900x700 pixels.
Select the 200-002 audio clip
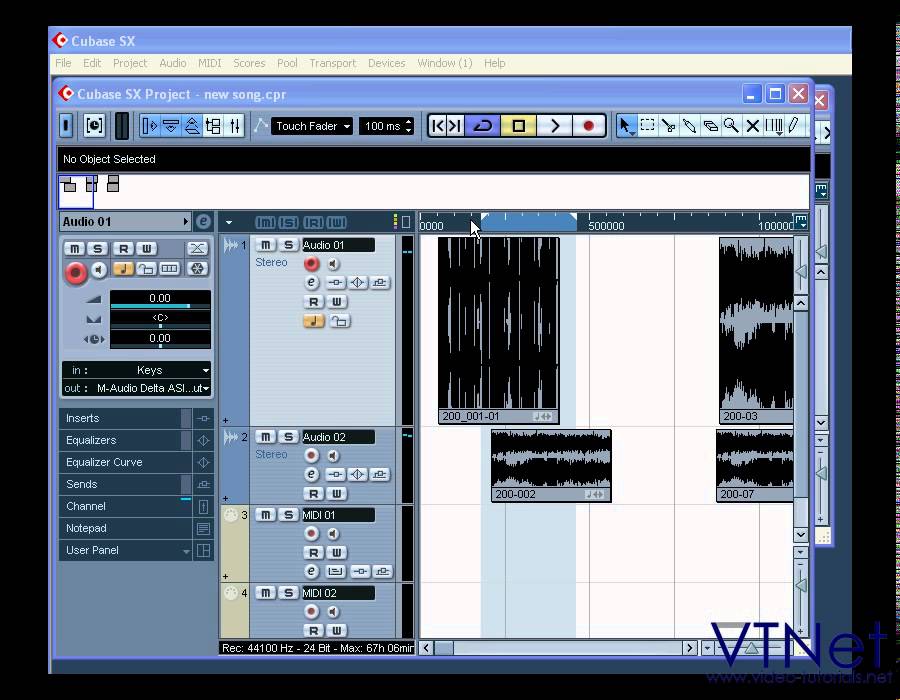[551, 465]
